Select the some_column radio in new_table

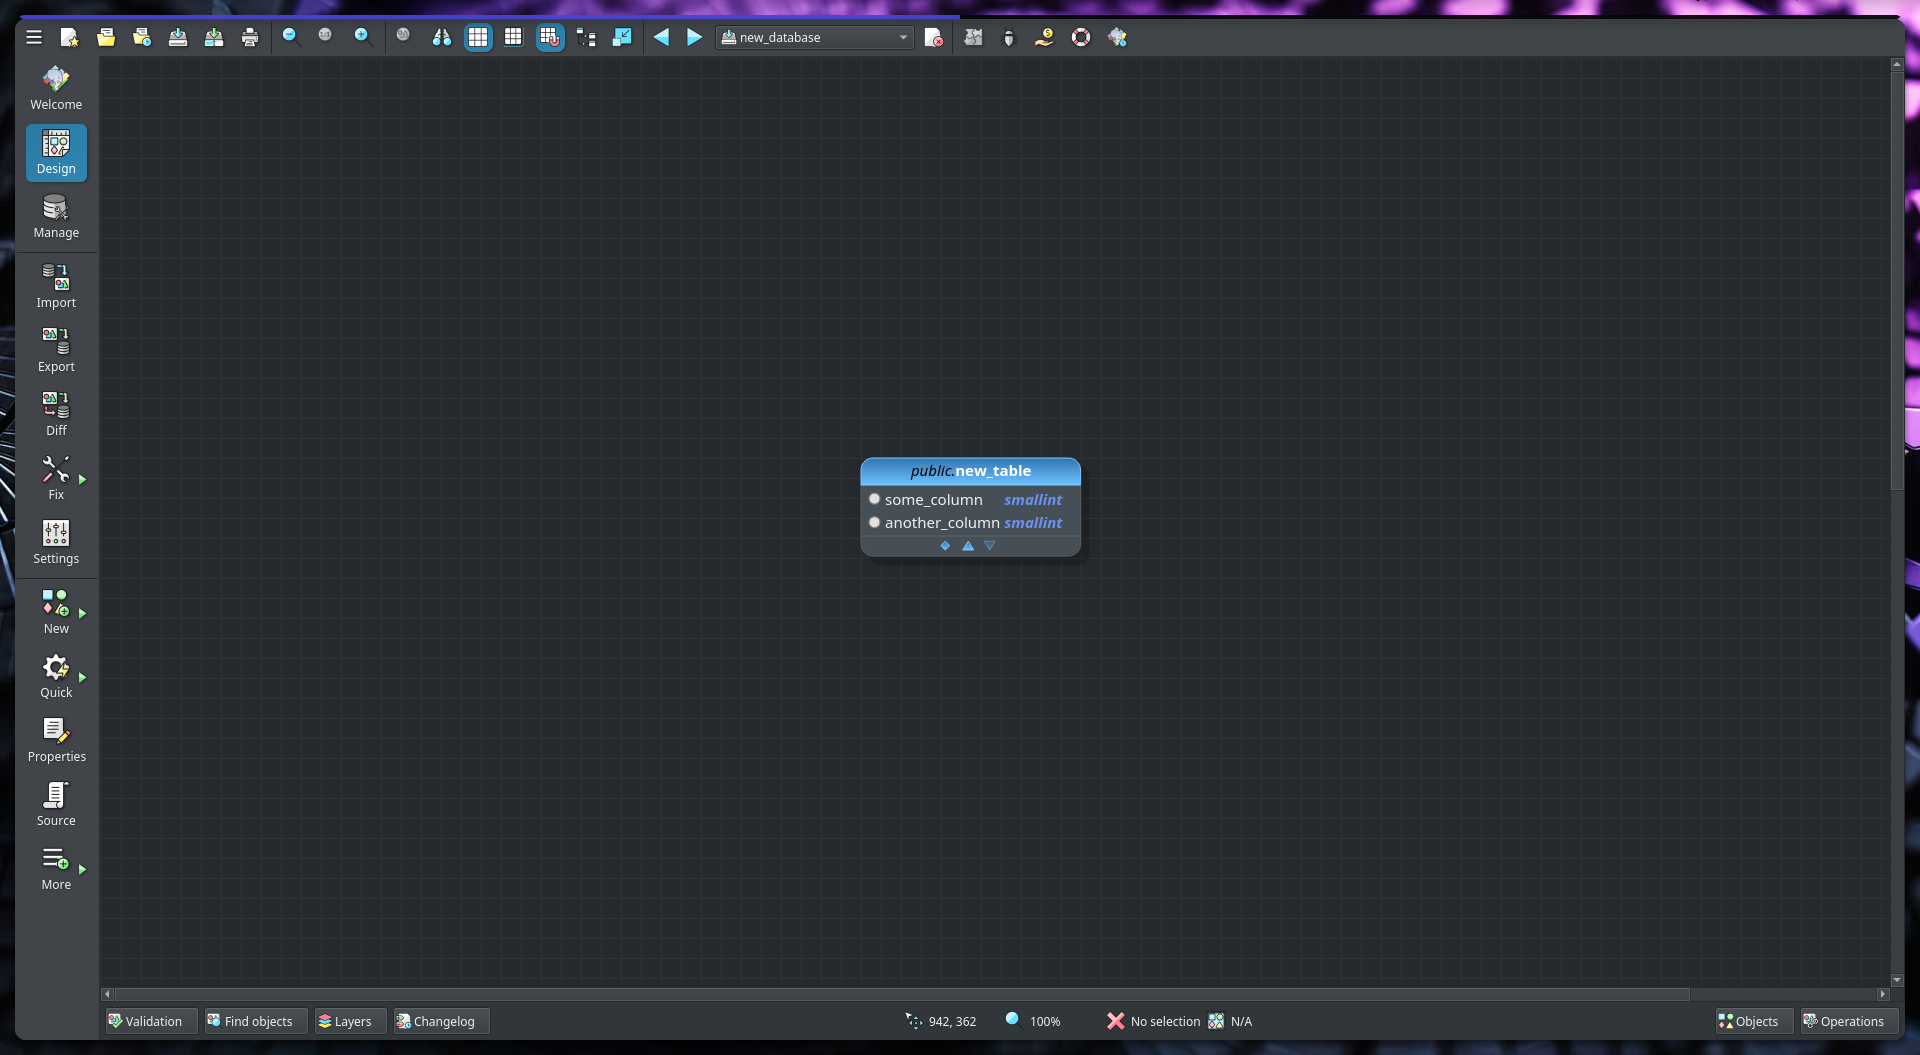point(875,499)
